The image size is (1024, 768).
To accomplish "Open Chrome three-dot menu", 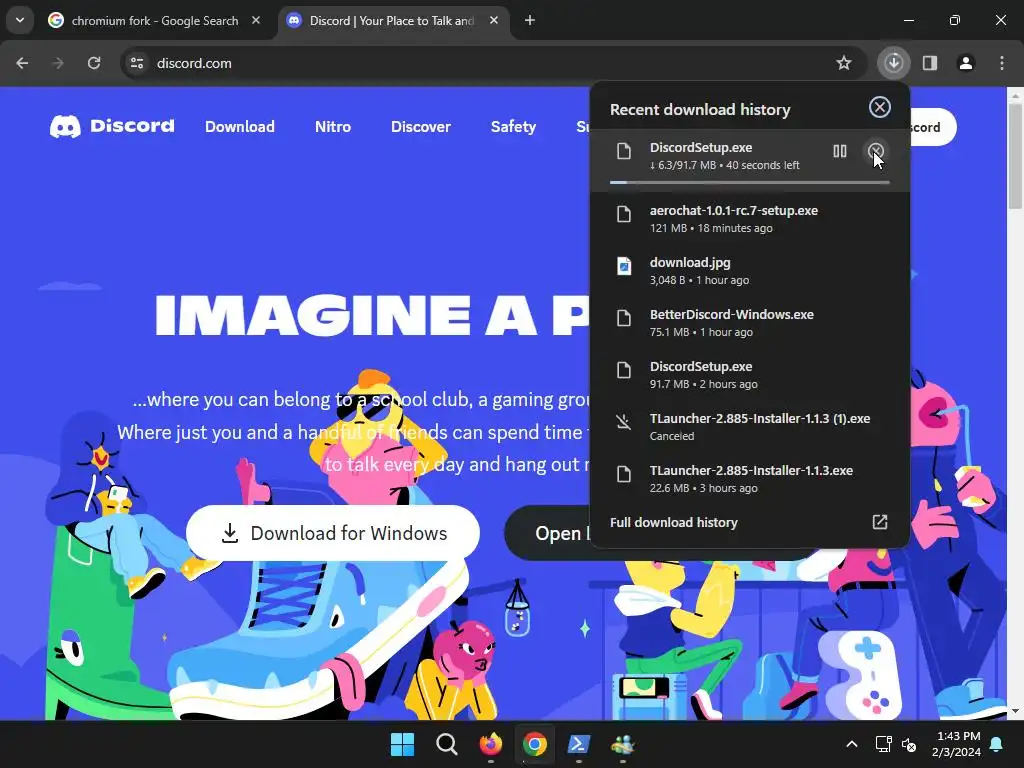I will 1001,63.
